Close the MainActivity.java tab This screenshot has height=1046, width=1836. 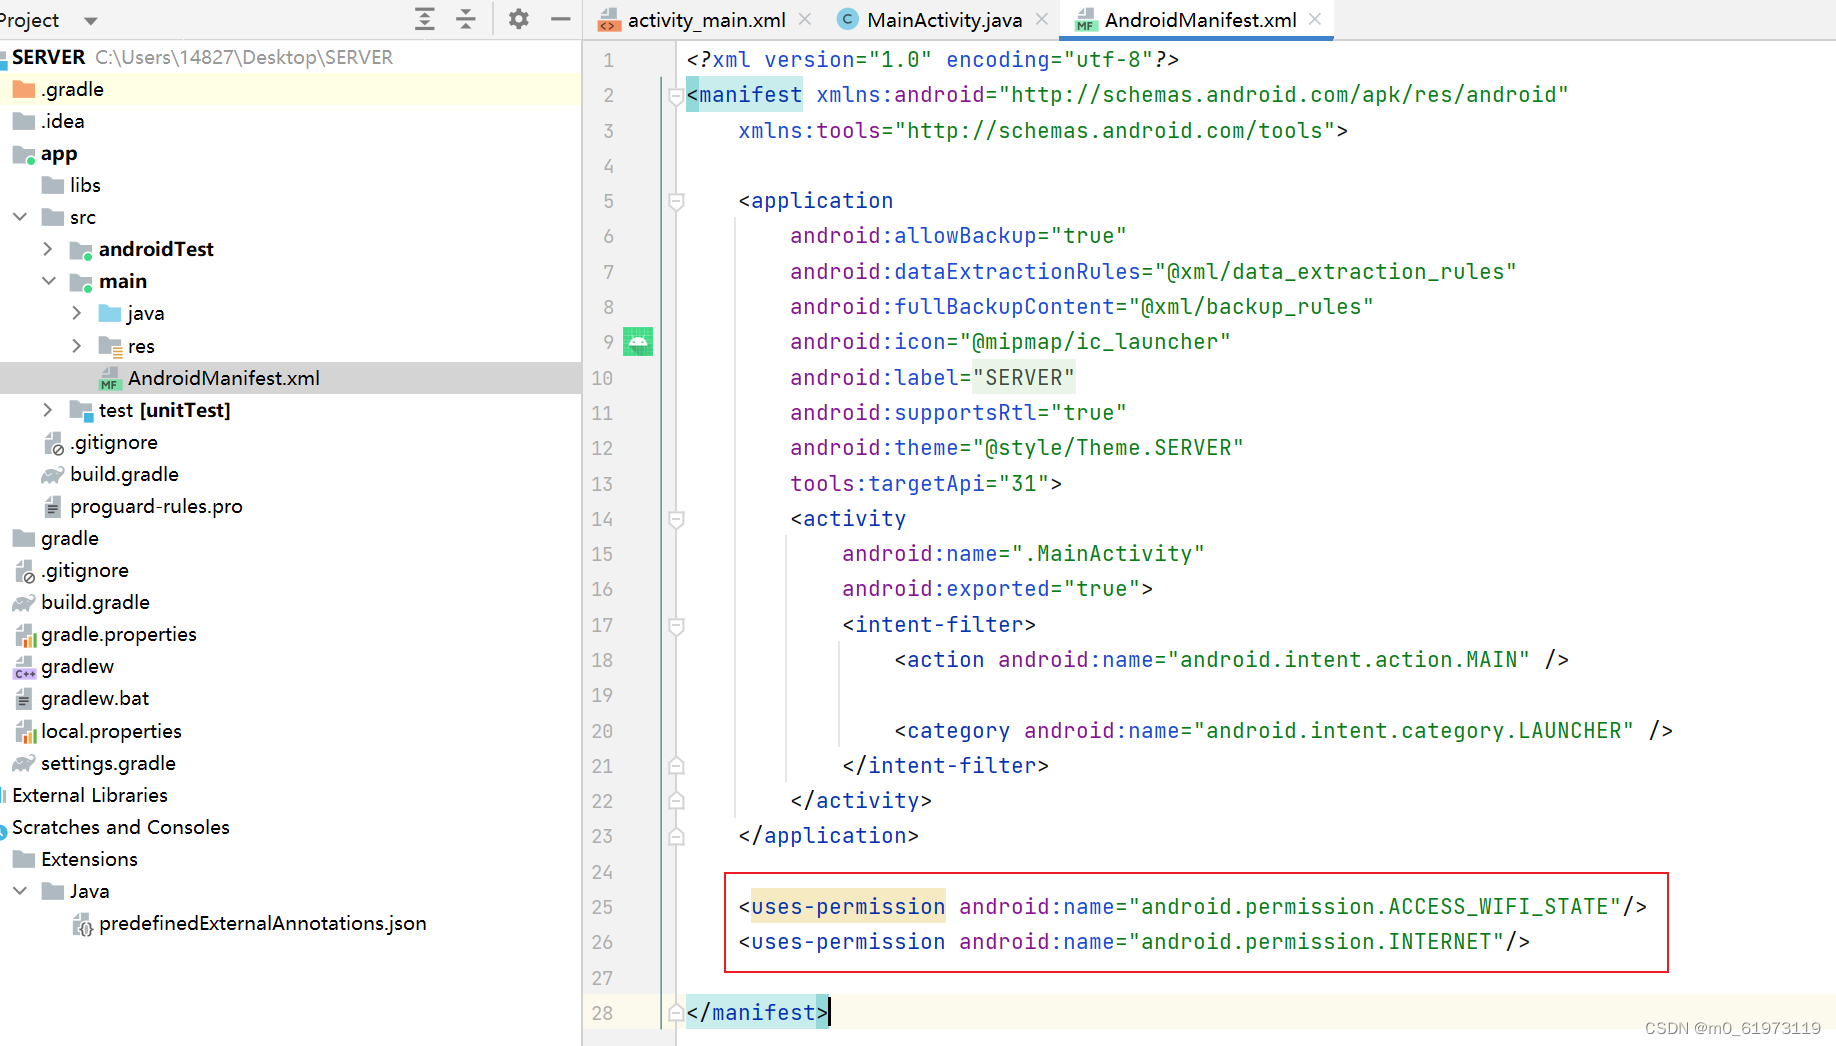pos(1042,19)
